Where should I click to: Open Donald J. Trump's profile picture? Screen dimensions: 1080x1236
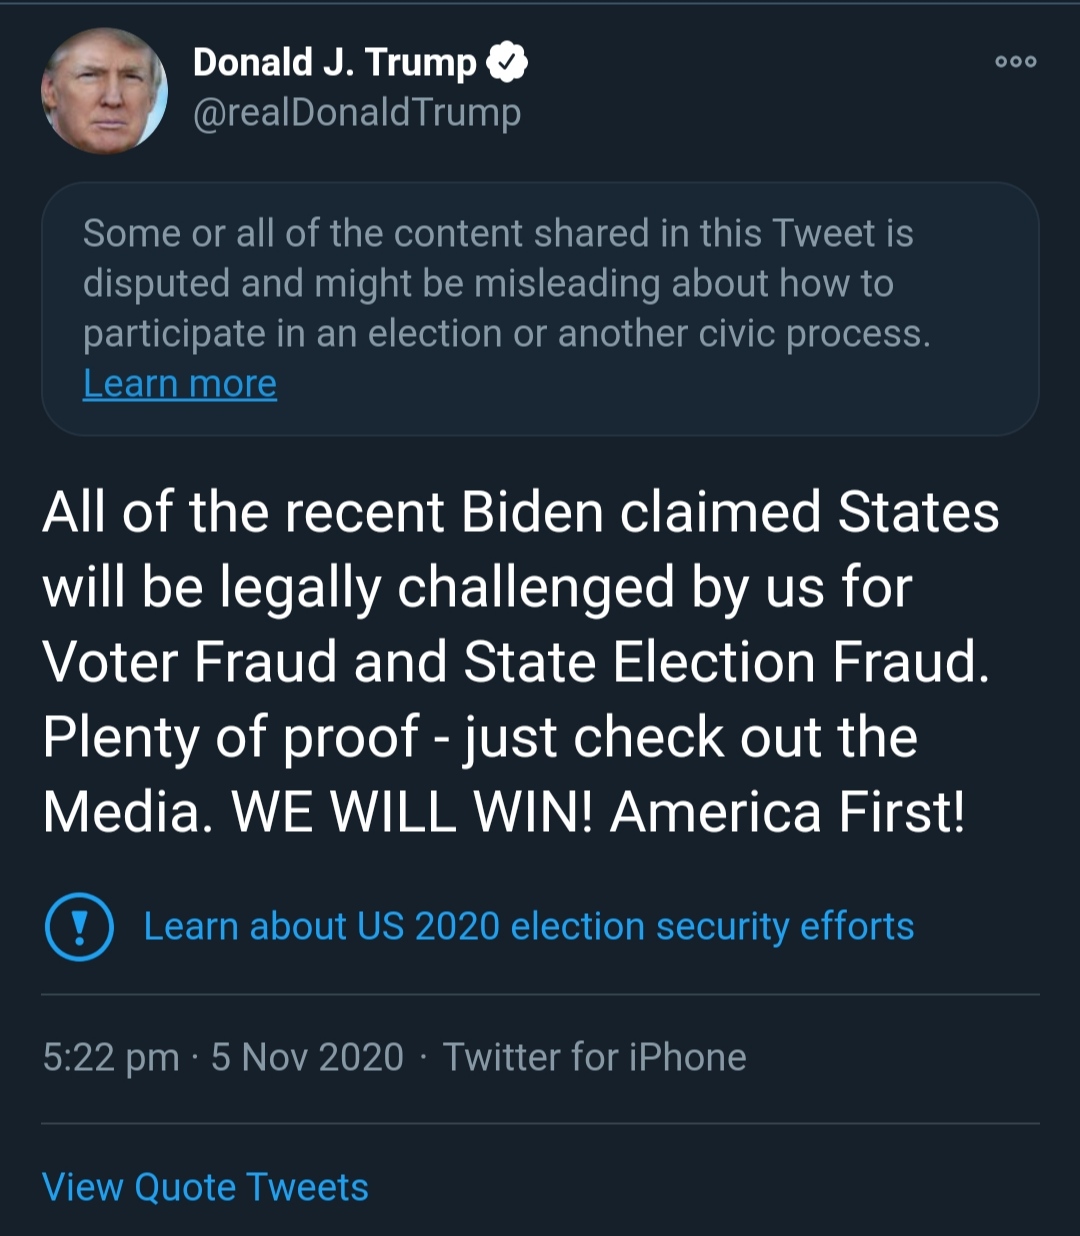coord(104,91)
